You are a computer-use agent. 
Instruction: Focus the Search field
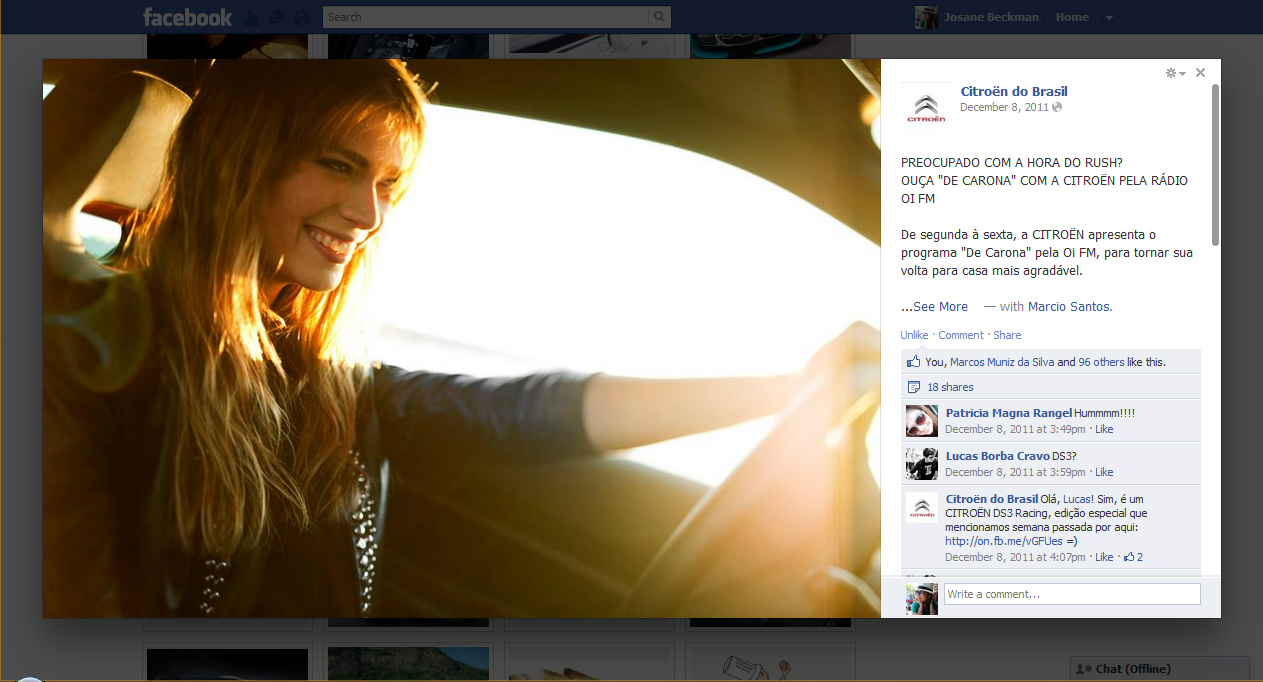(x=487, y=17)
